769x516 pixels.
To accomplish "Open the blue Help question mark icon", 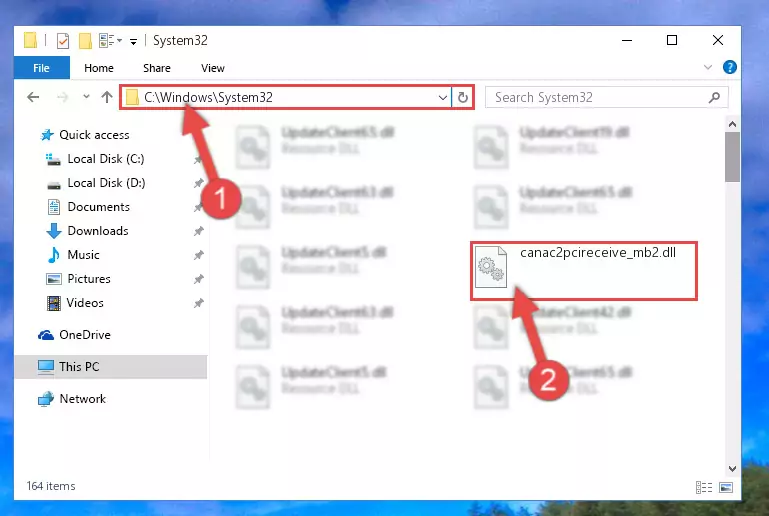I will pyautogui.click(x=729, y=67).
